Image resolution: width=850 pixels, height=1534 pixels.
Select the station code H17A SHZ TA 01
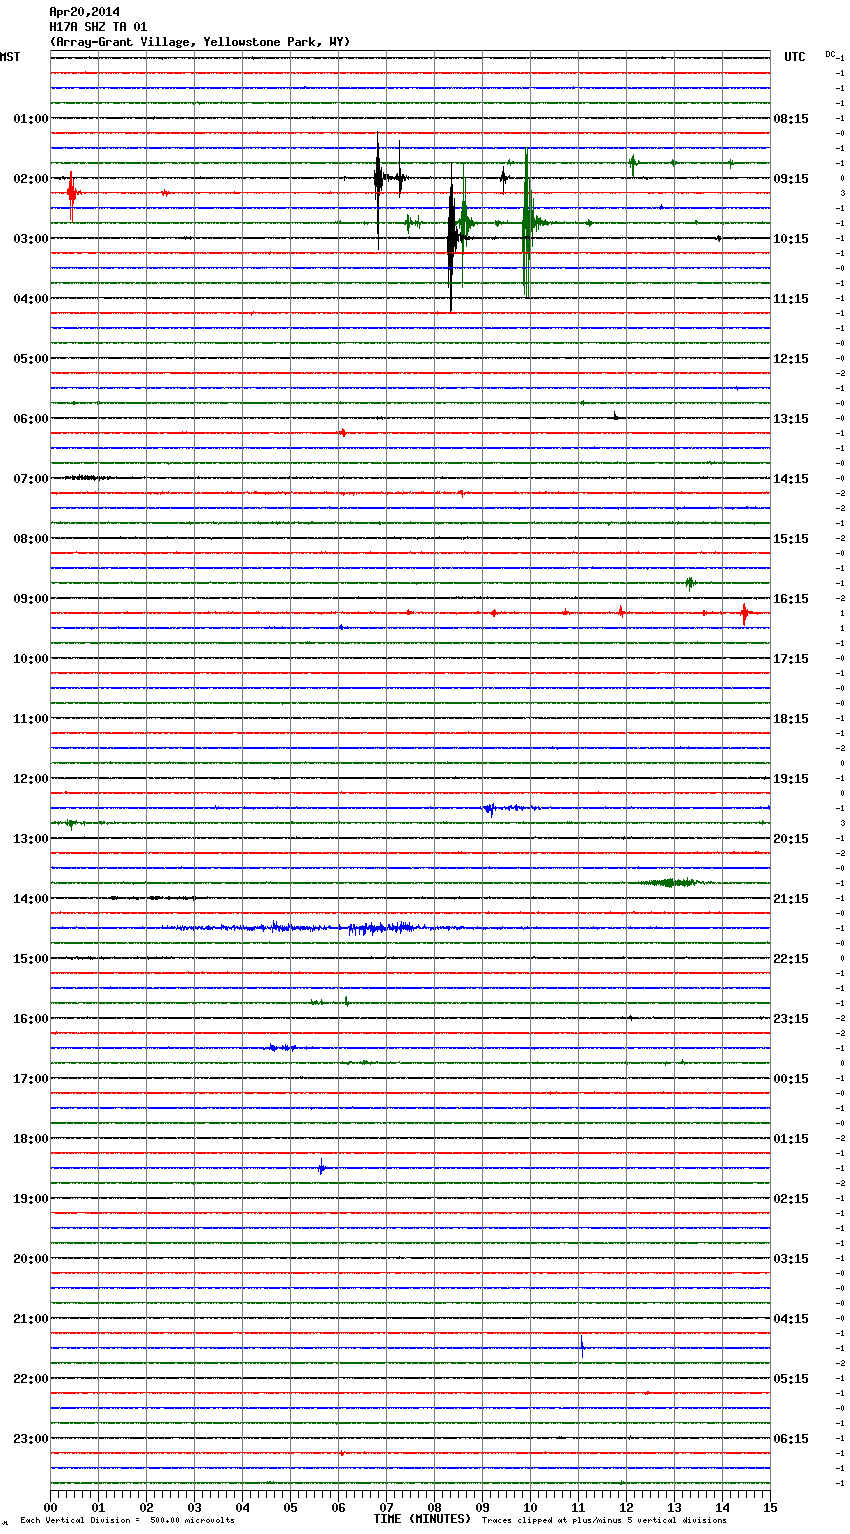coord(98,27)
